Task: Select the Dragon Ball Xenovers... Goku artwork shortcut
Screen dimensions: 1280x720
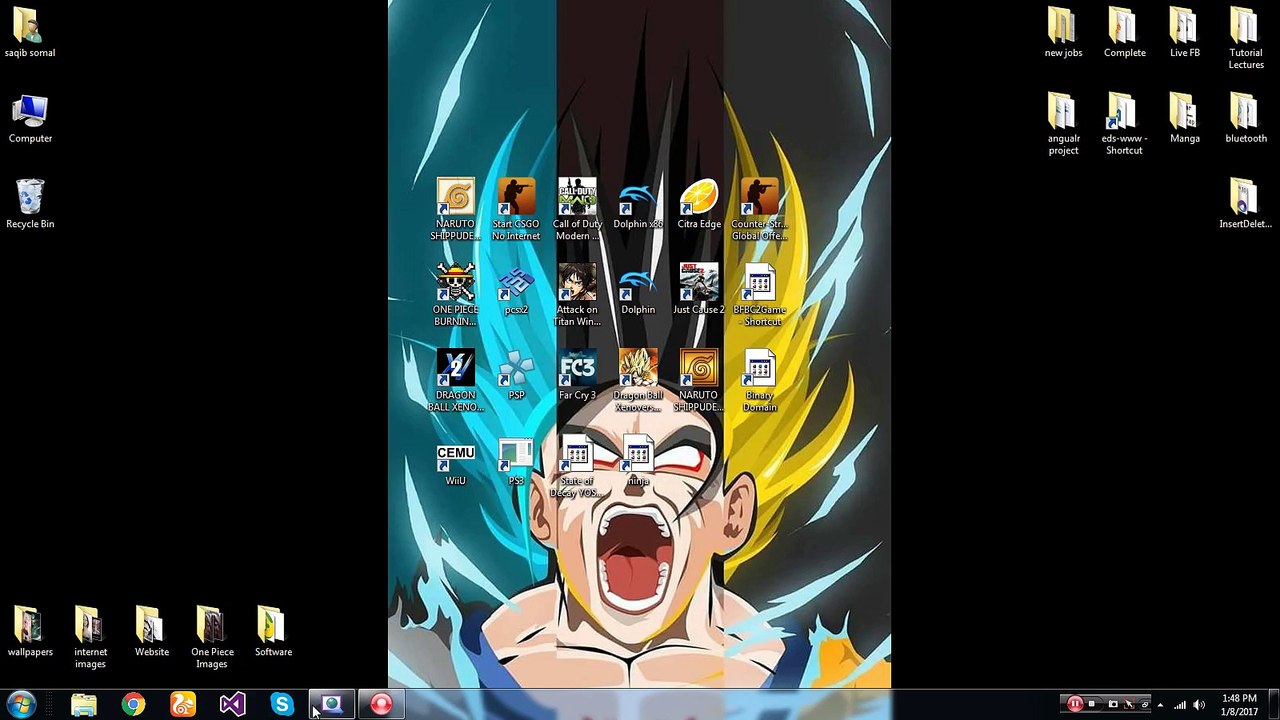Action: pos(638,381)
